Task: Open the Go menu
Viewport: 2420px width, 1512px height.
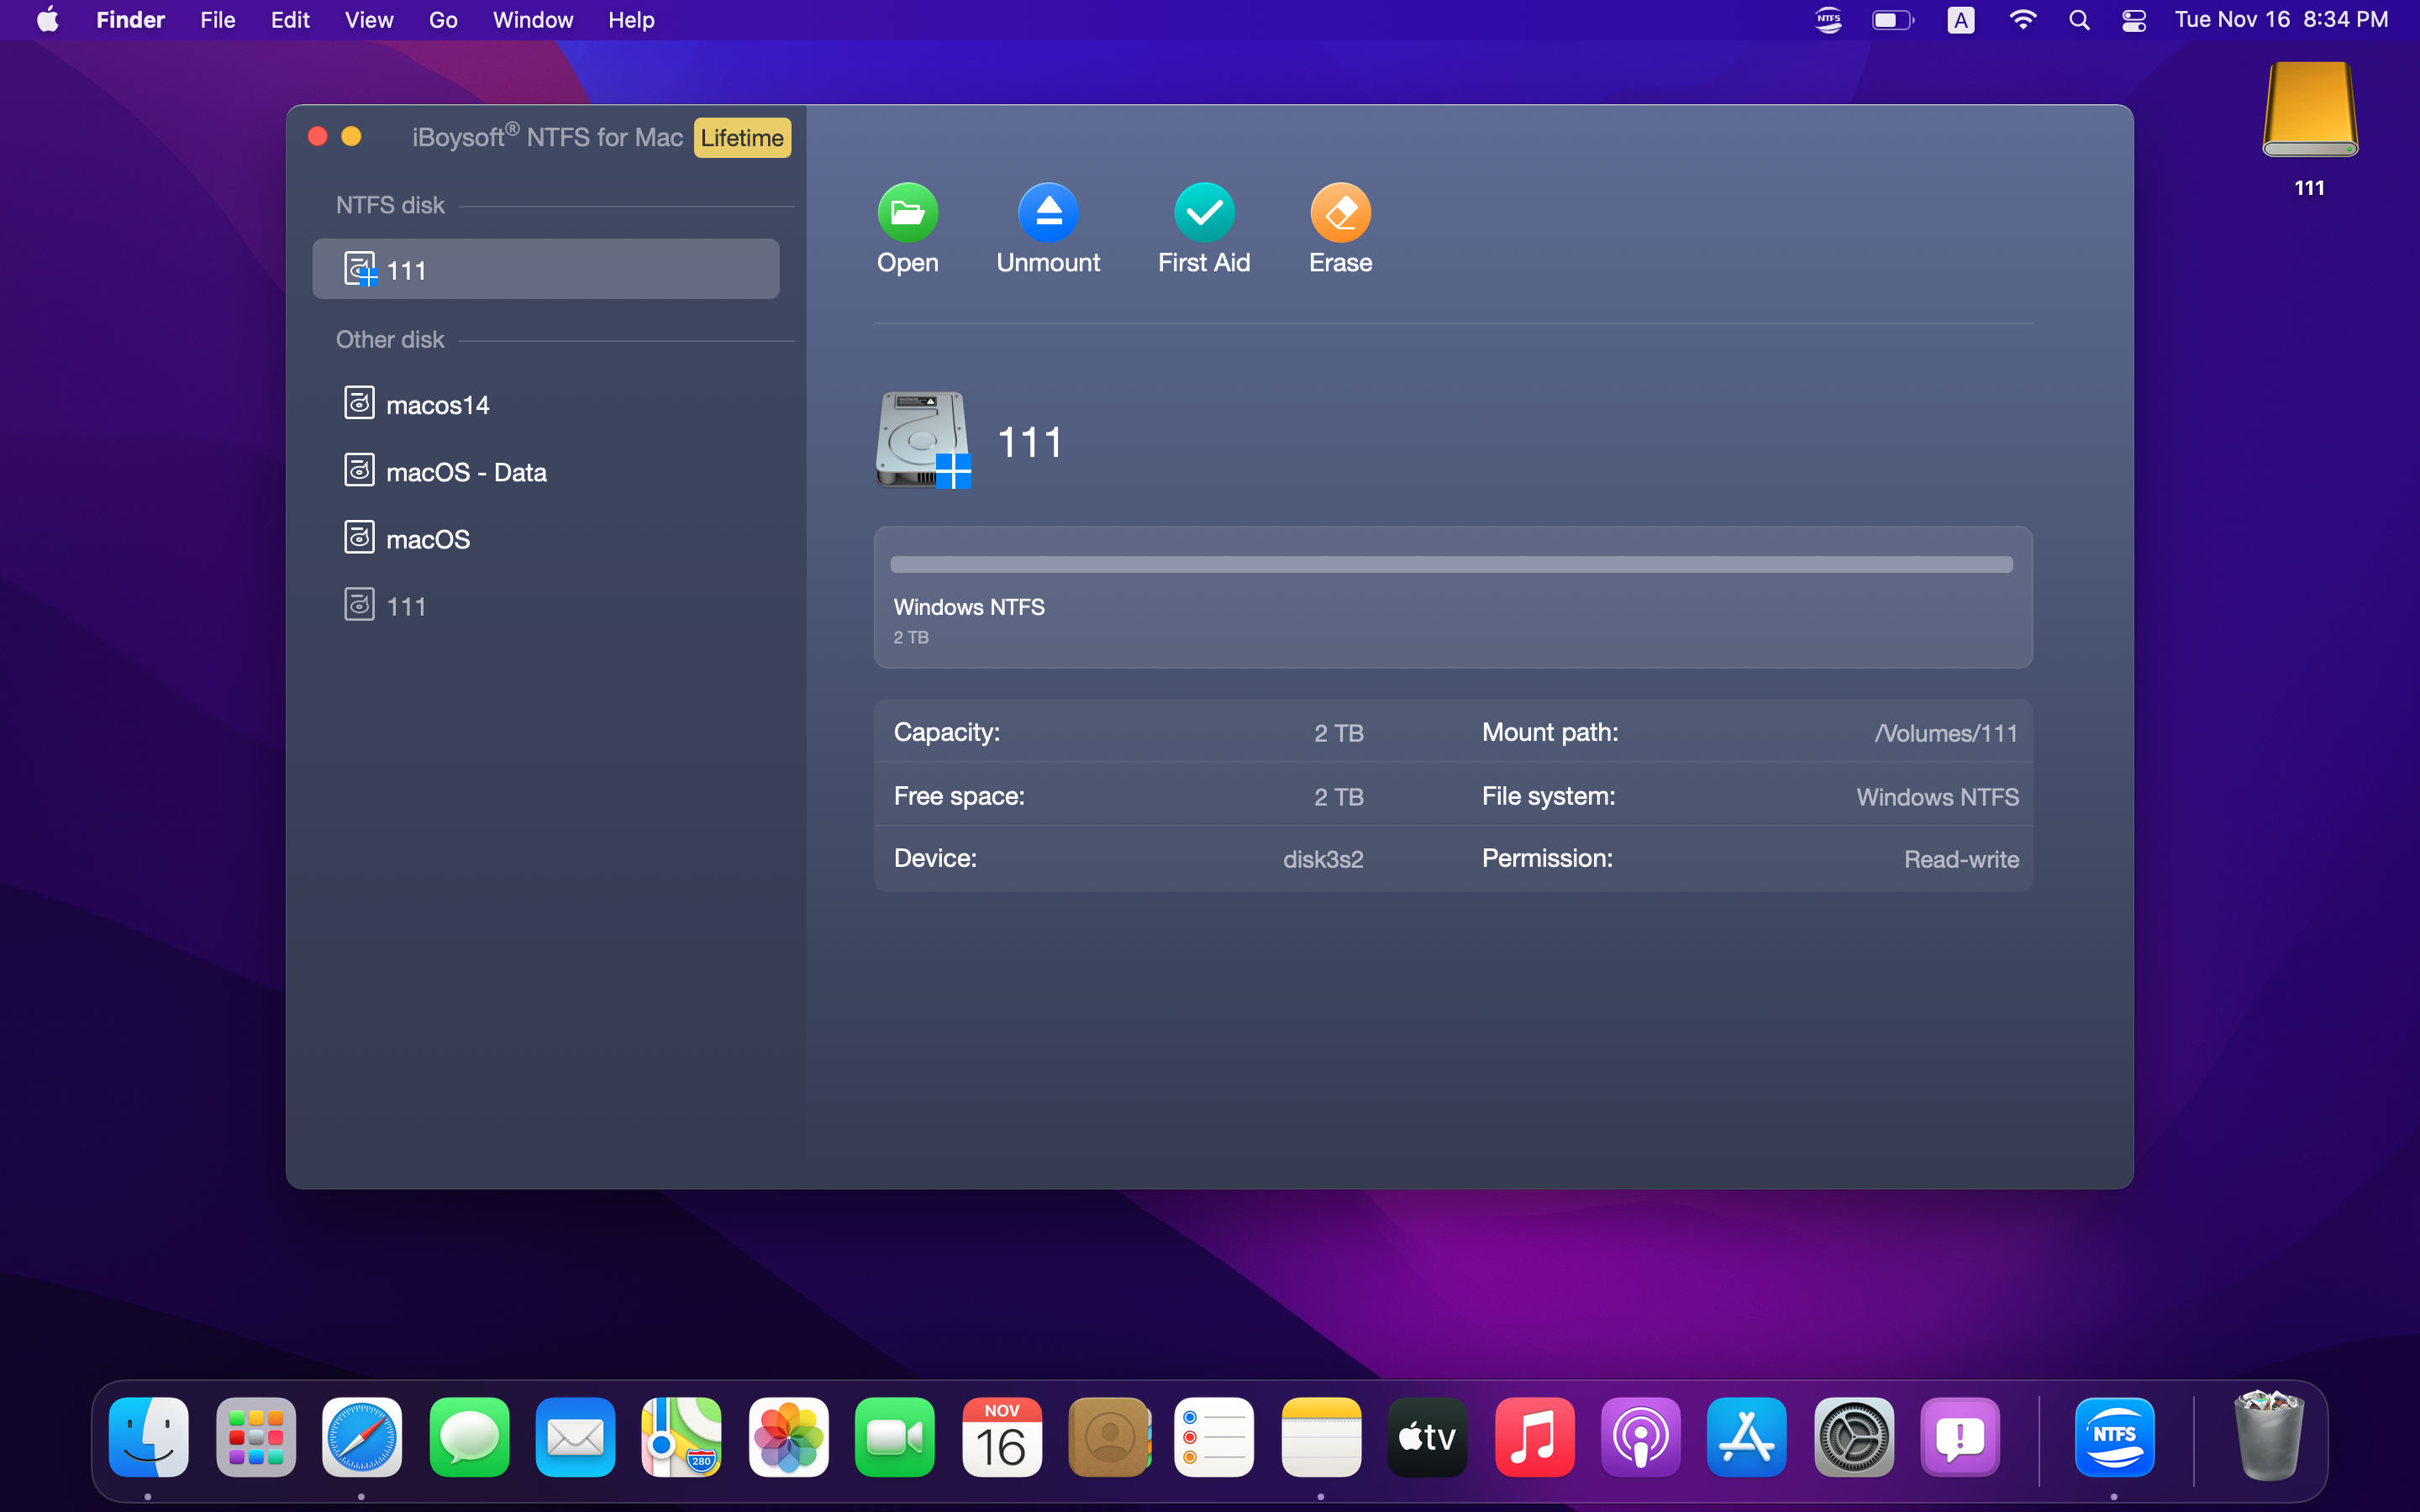Action: (x=442, y=19)
